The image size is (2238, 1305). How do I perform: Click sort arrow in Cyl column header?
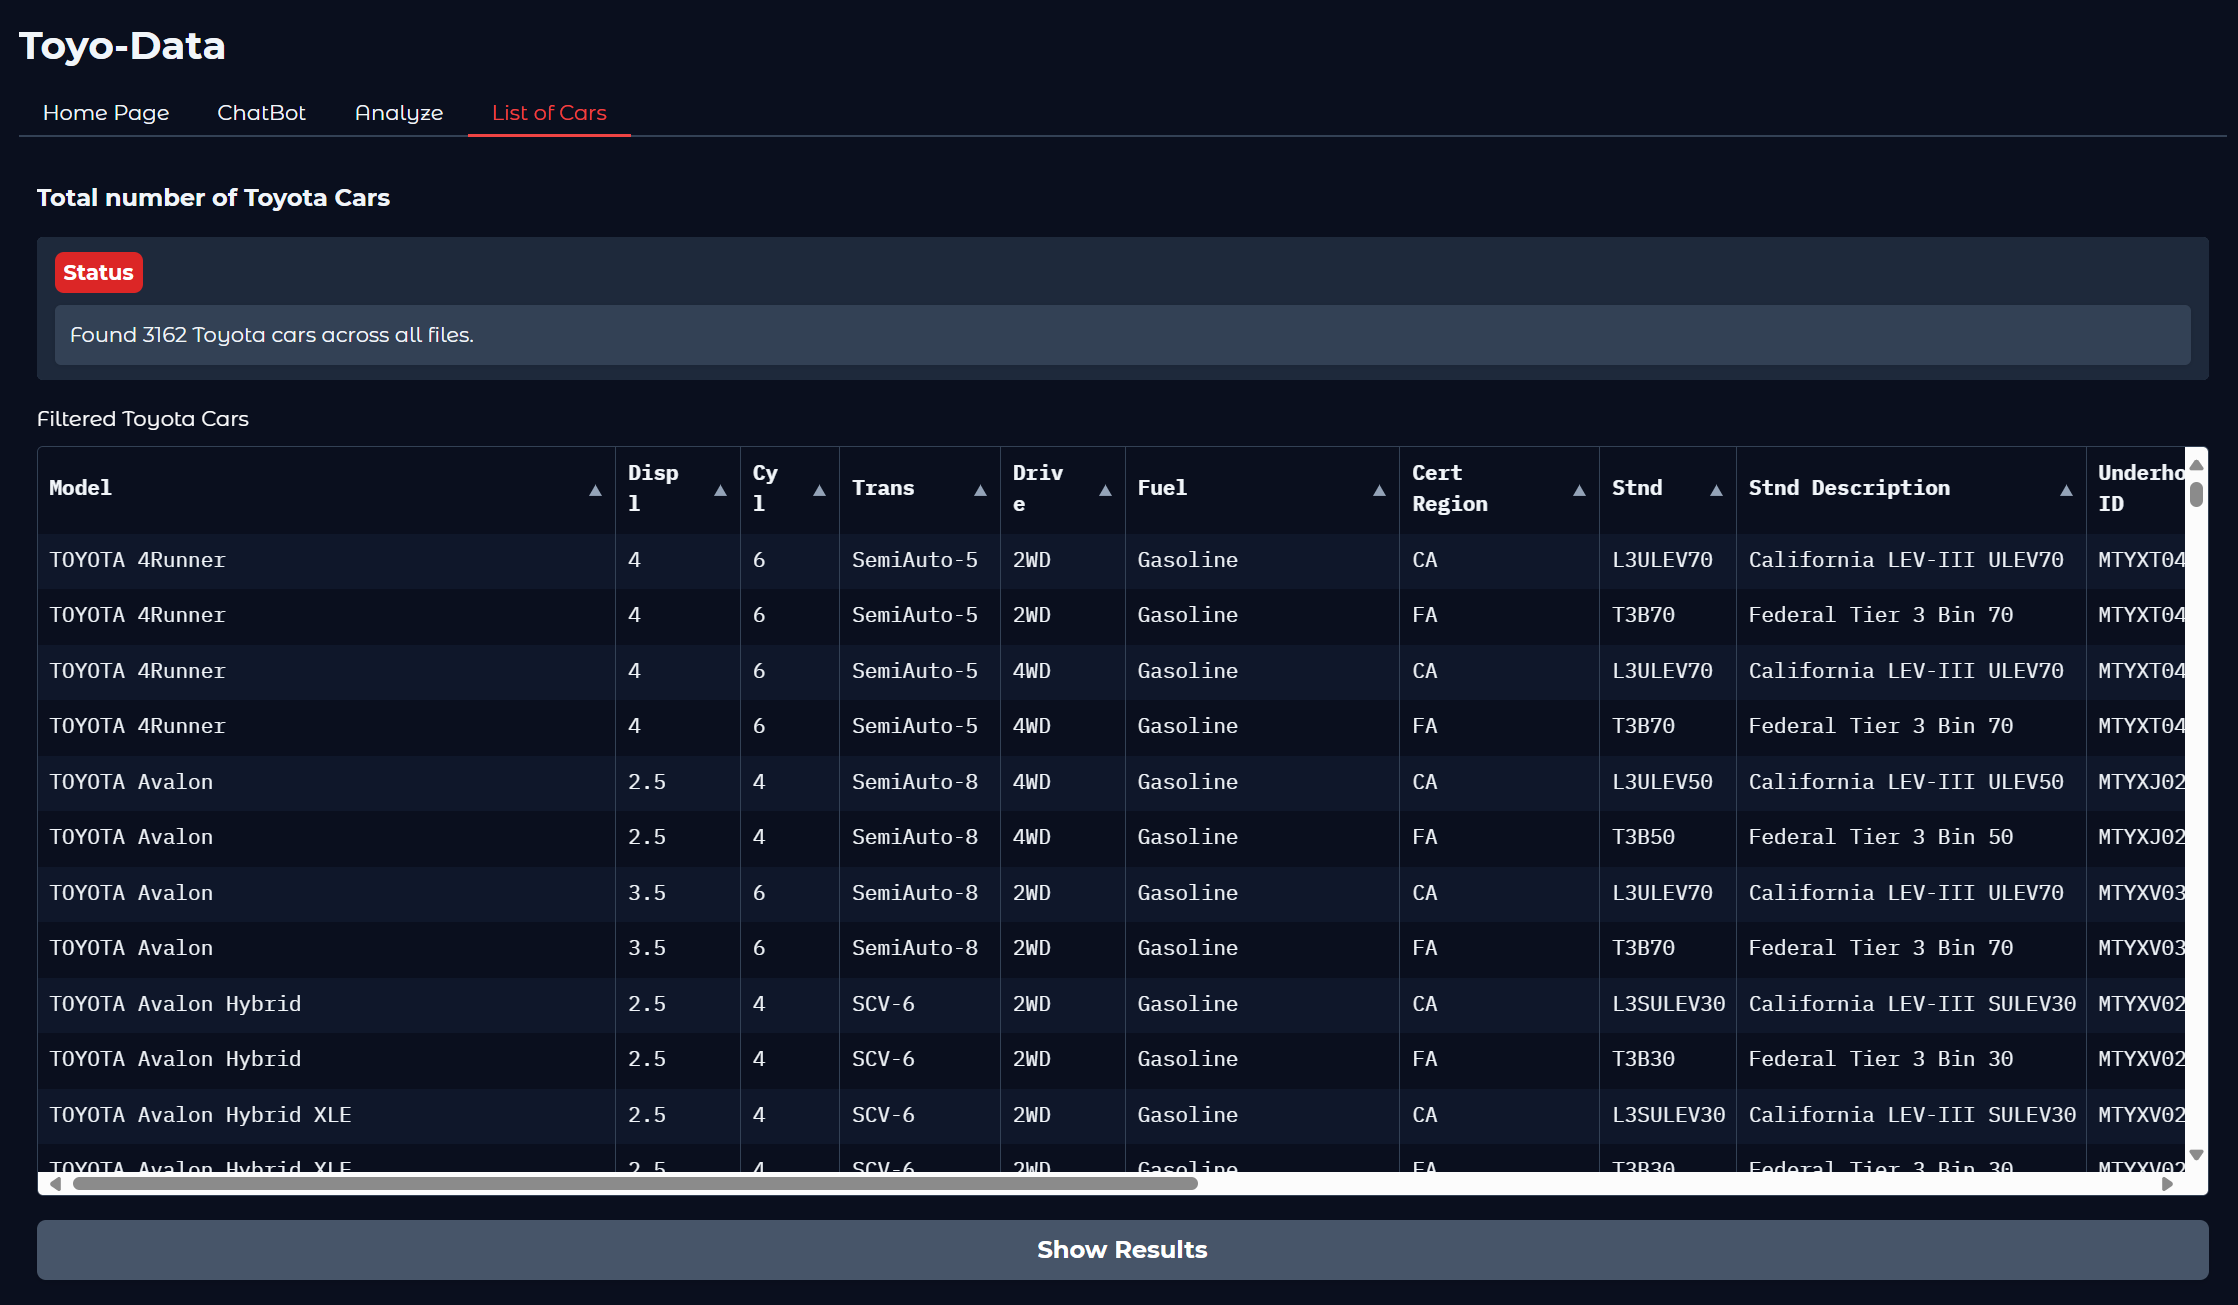[819, 490]
